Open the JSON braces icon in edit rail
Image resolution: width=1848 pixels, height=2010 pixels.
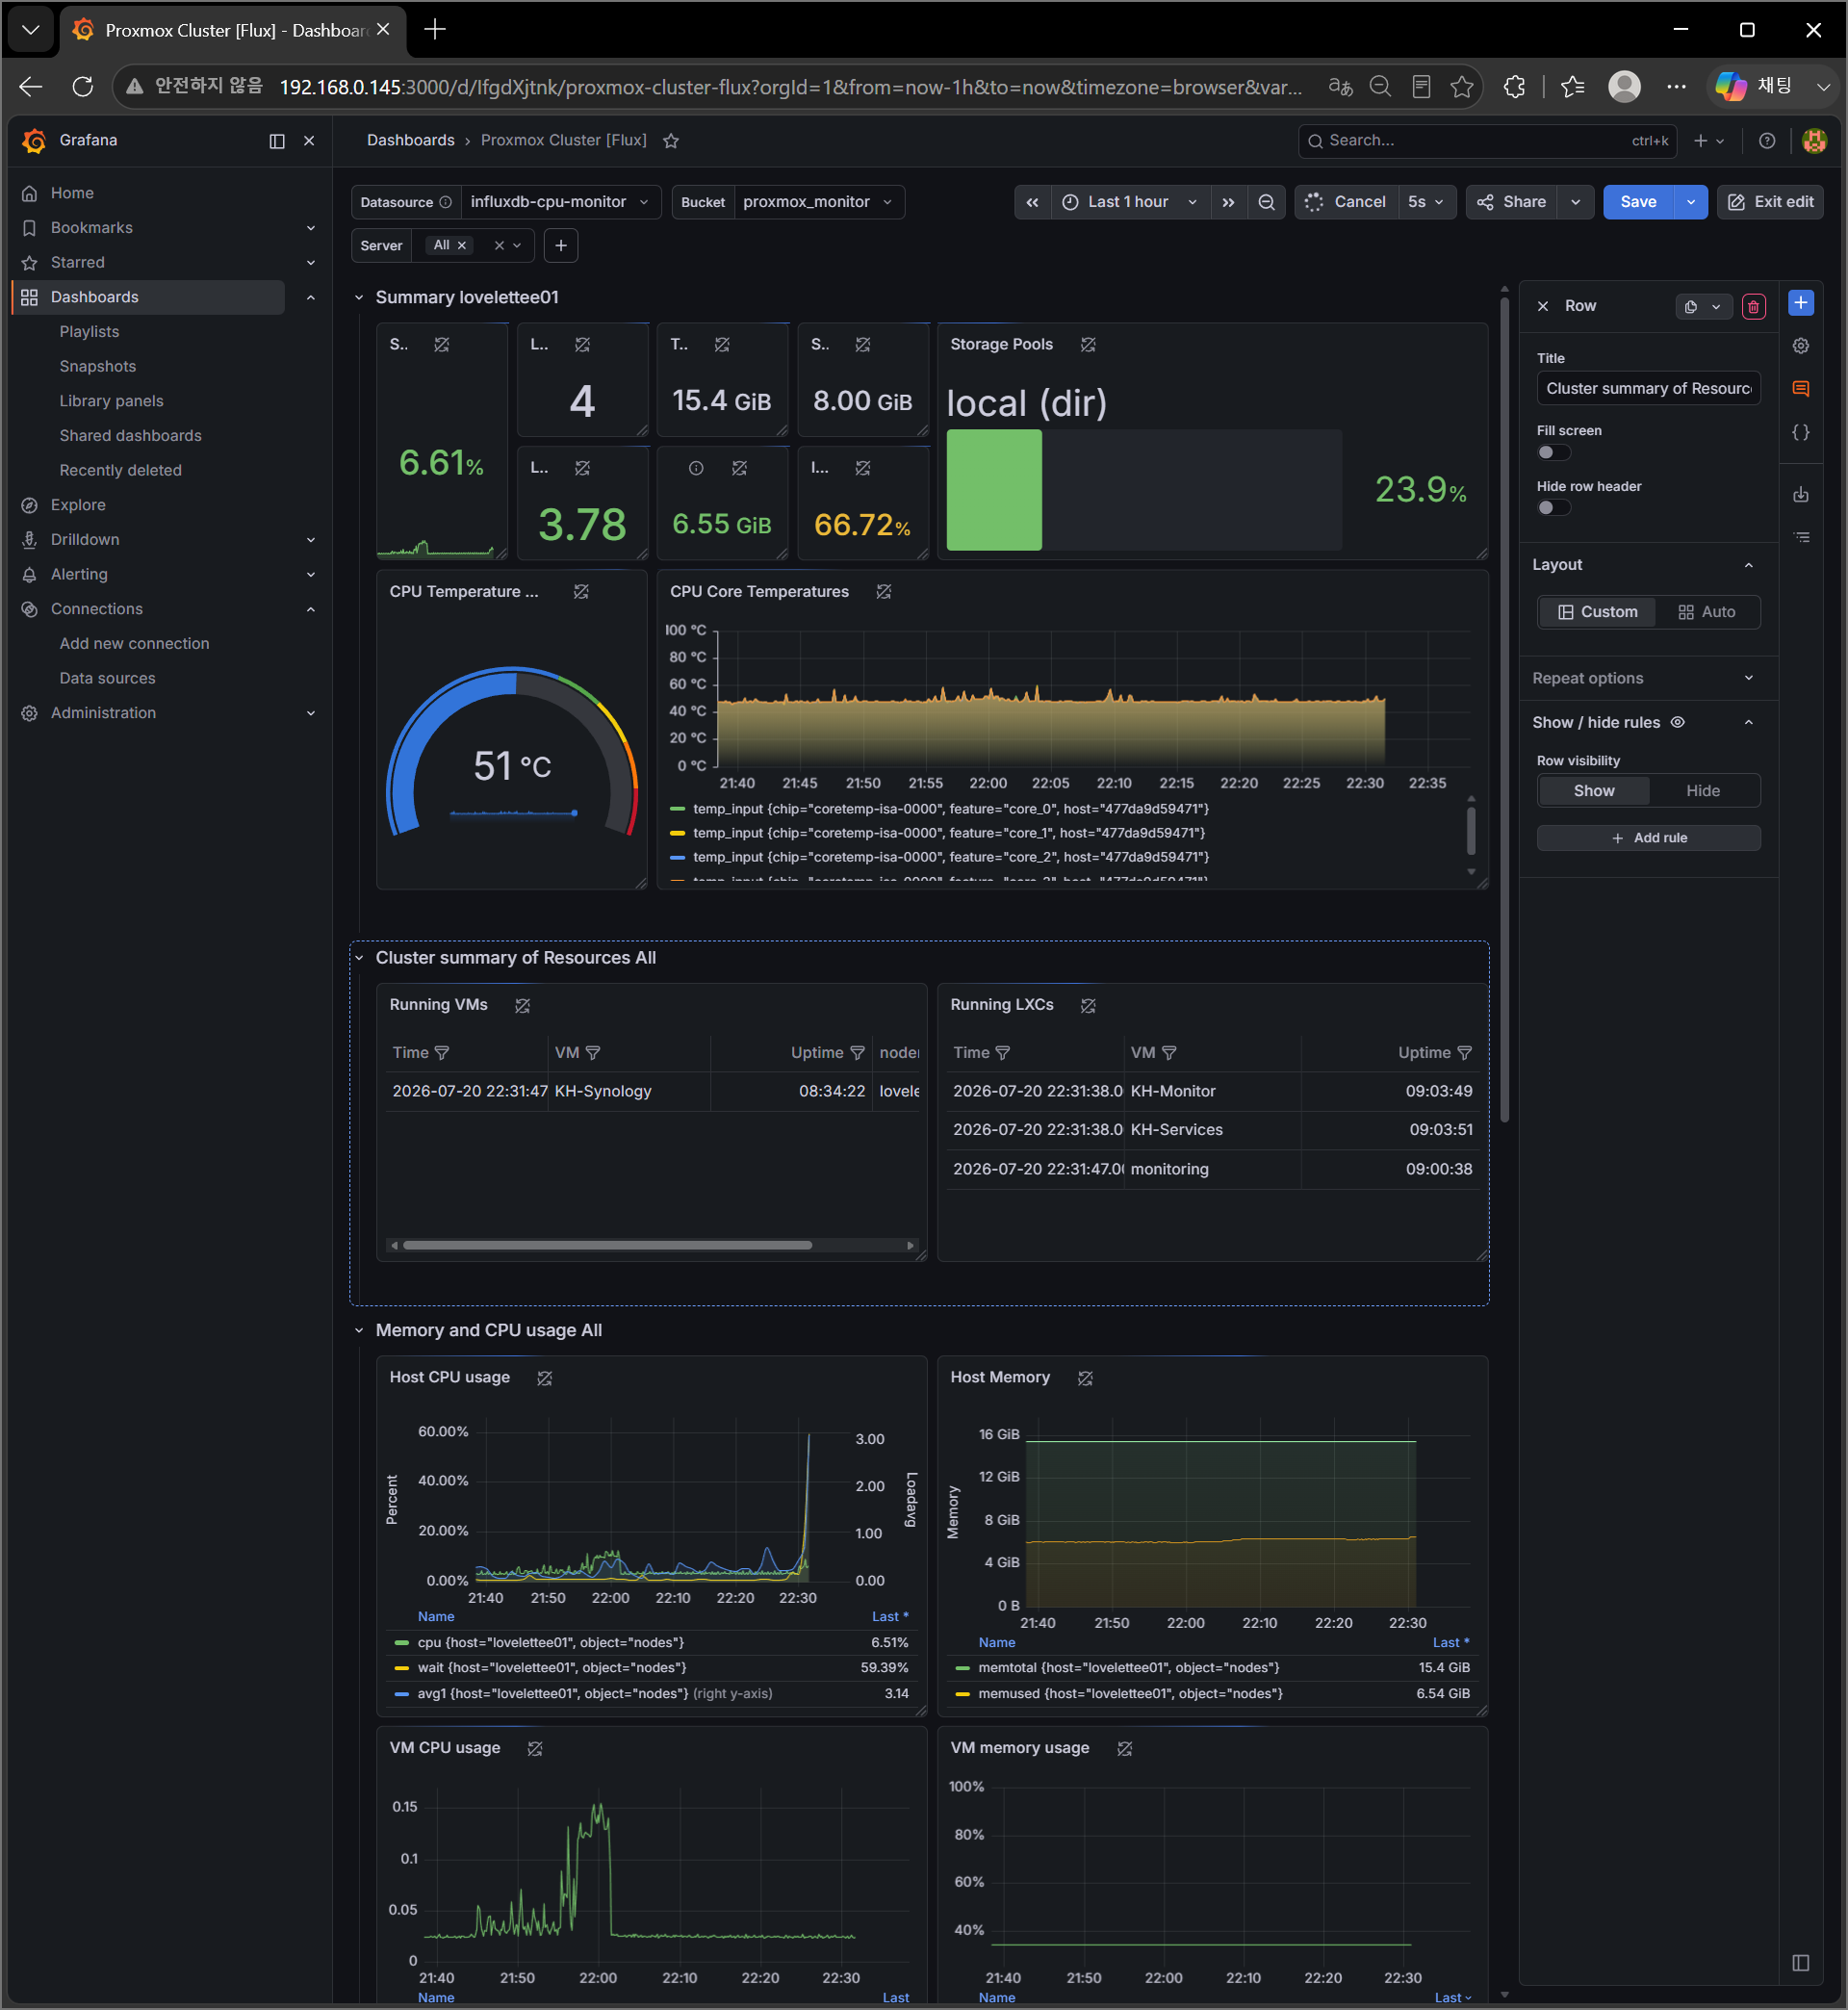pos(1800,432)
